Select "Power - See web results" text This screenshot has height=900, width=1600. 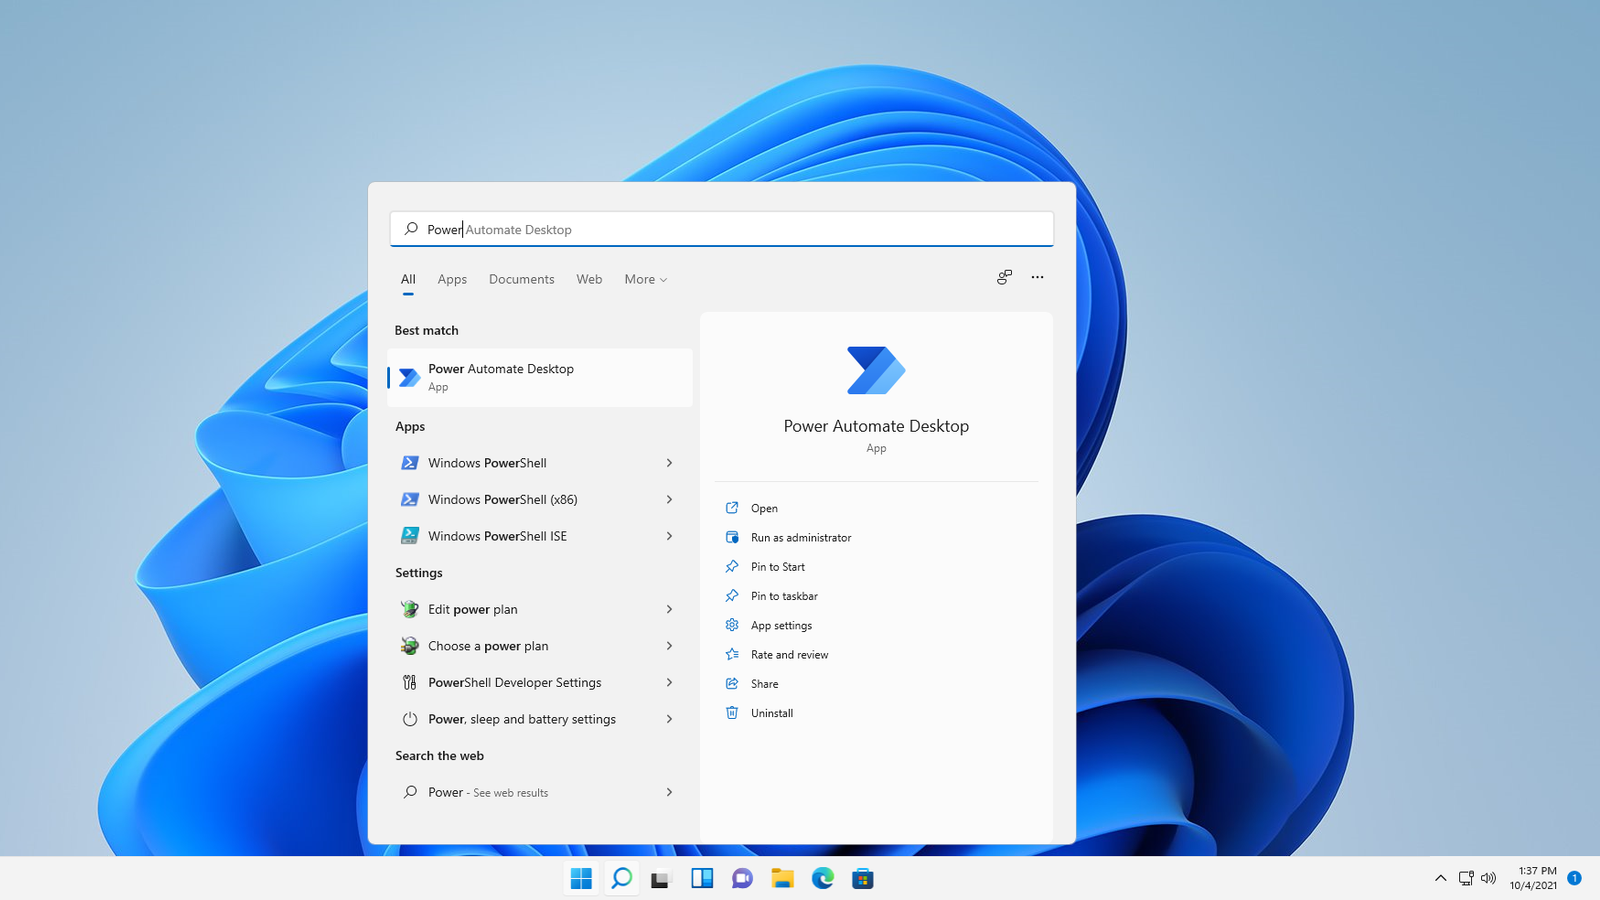coord(487,792)
